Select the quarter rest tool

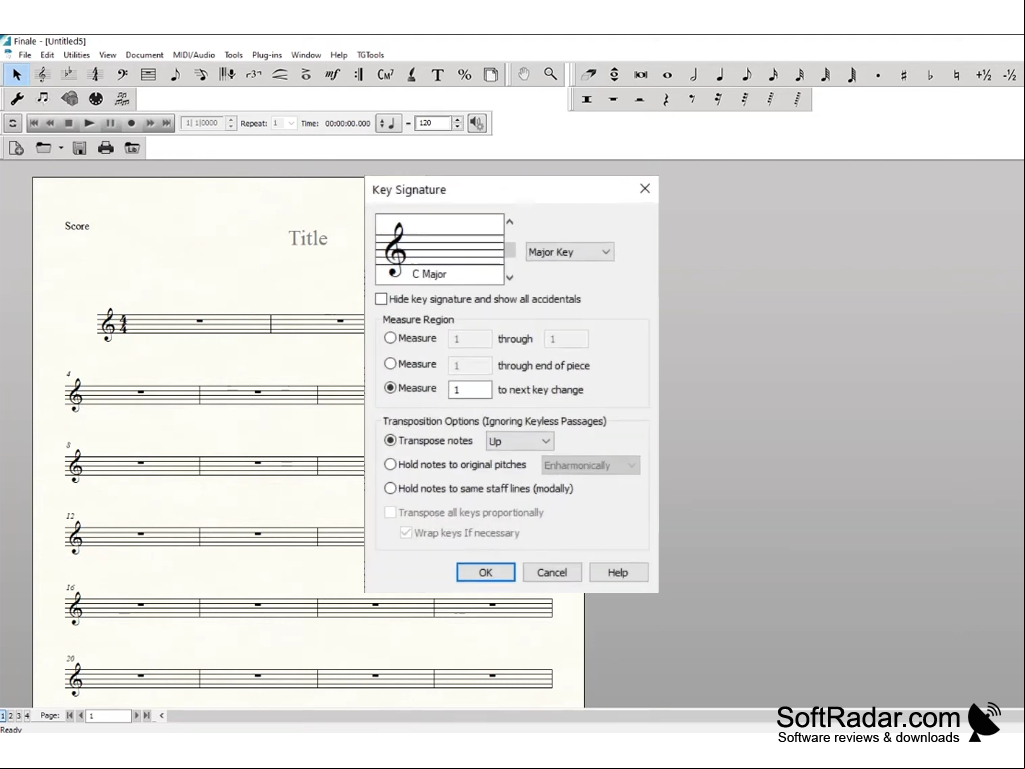coord(665,99)
